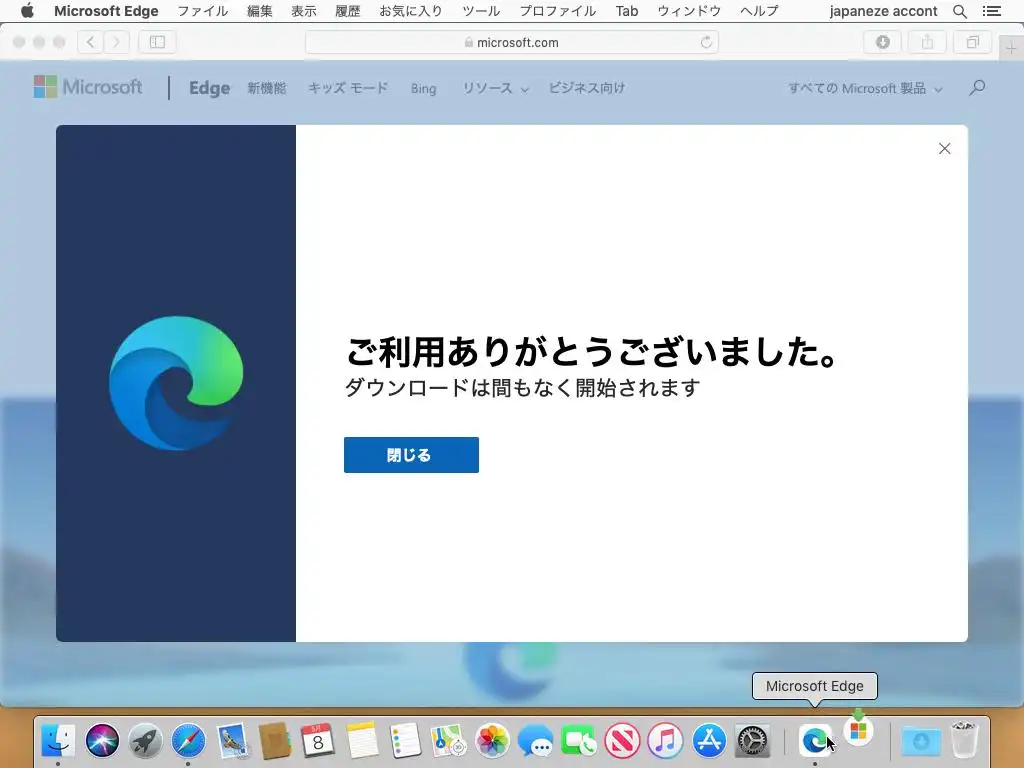The width and height of the screenshot is (1024, 768).
Task: Open the Bing link
Action: 423,88
